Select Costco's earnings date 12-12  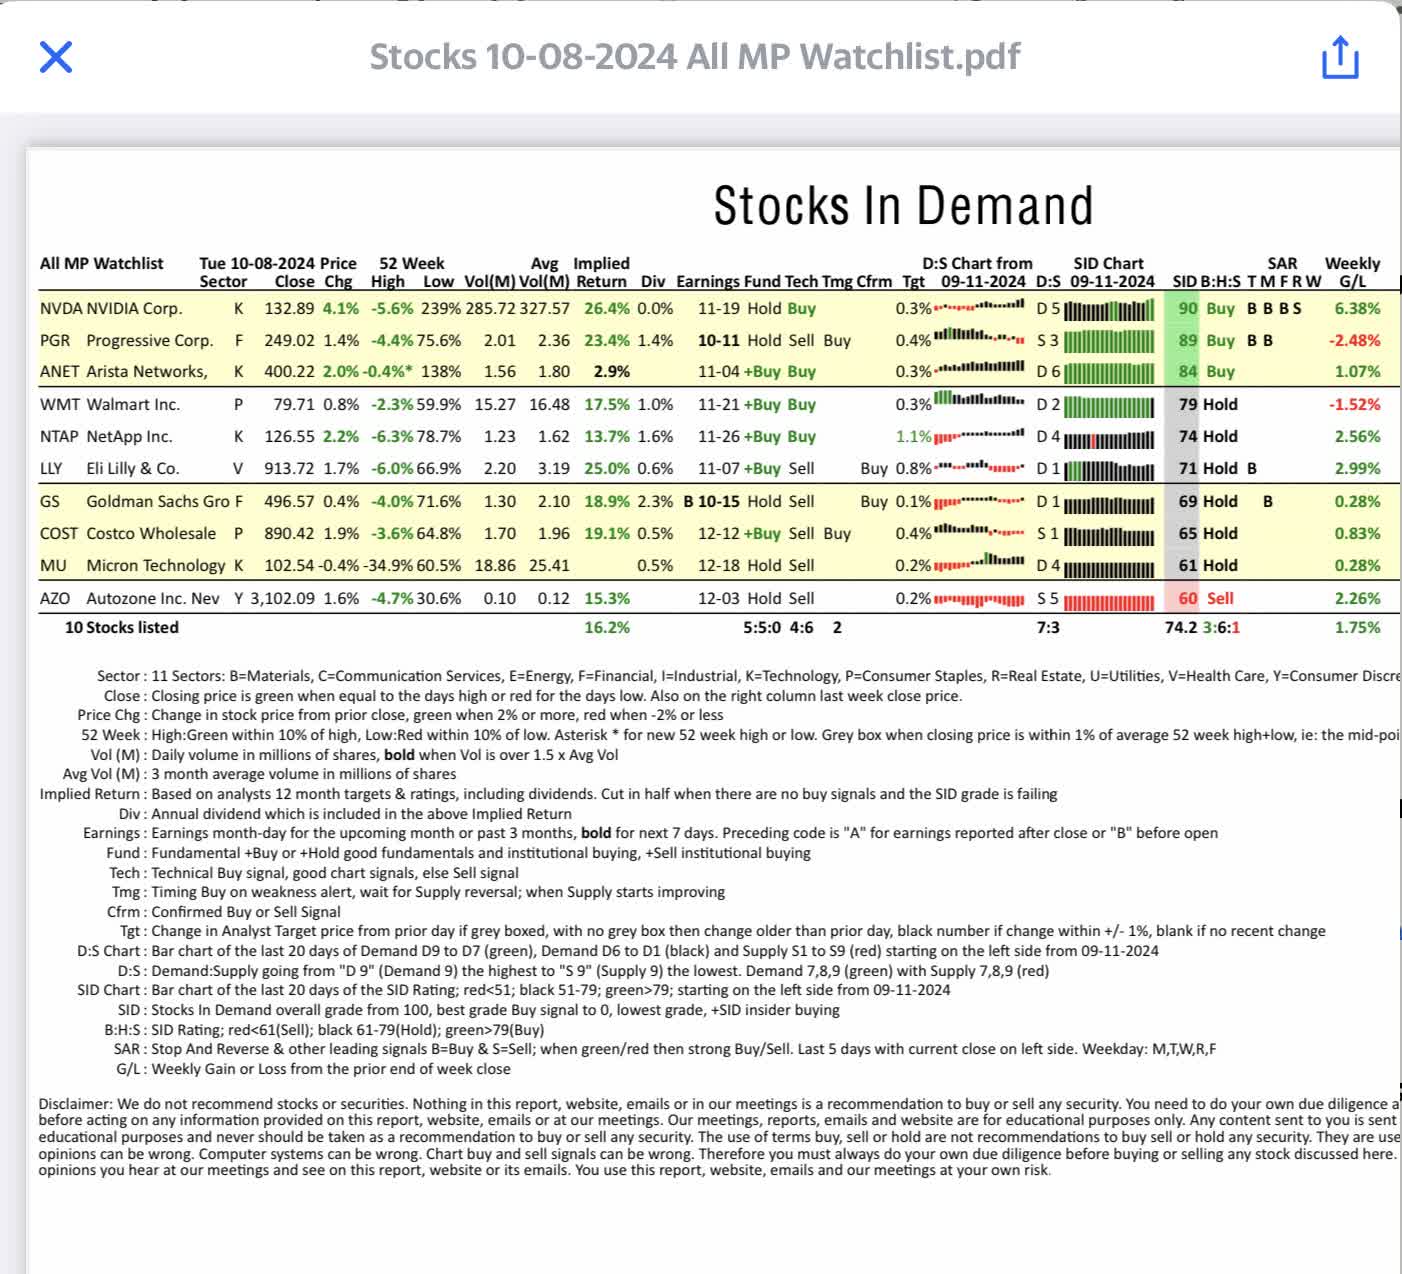click(718, 533)
